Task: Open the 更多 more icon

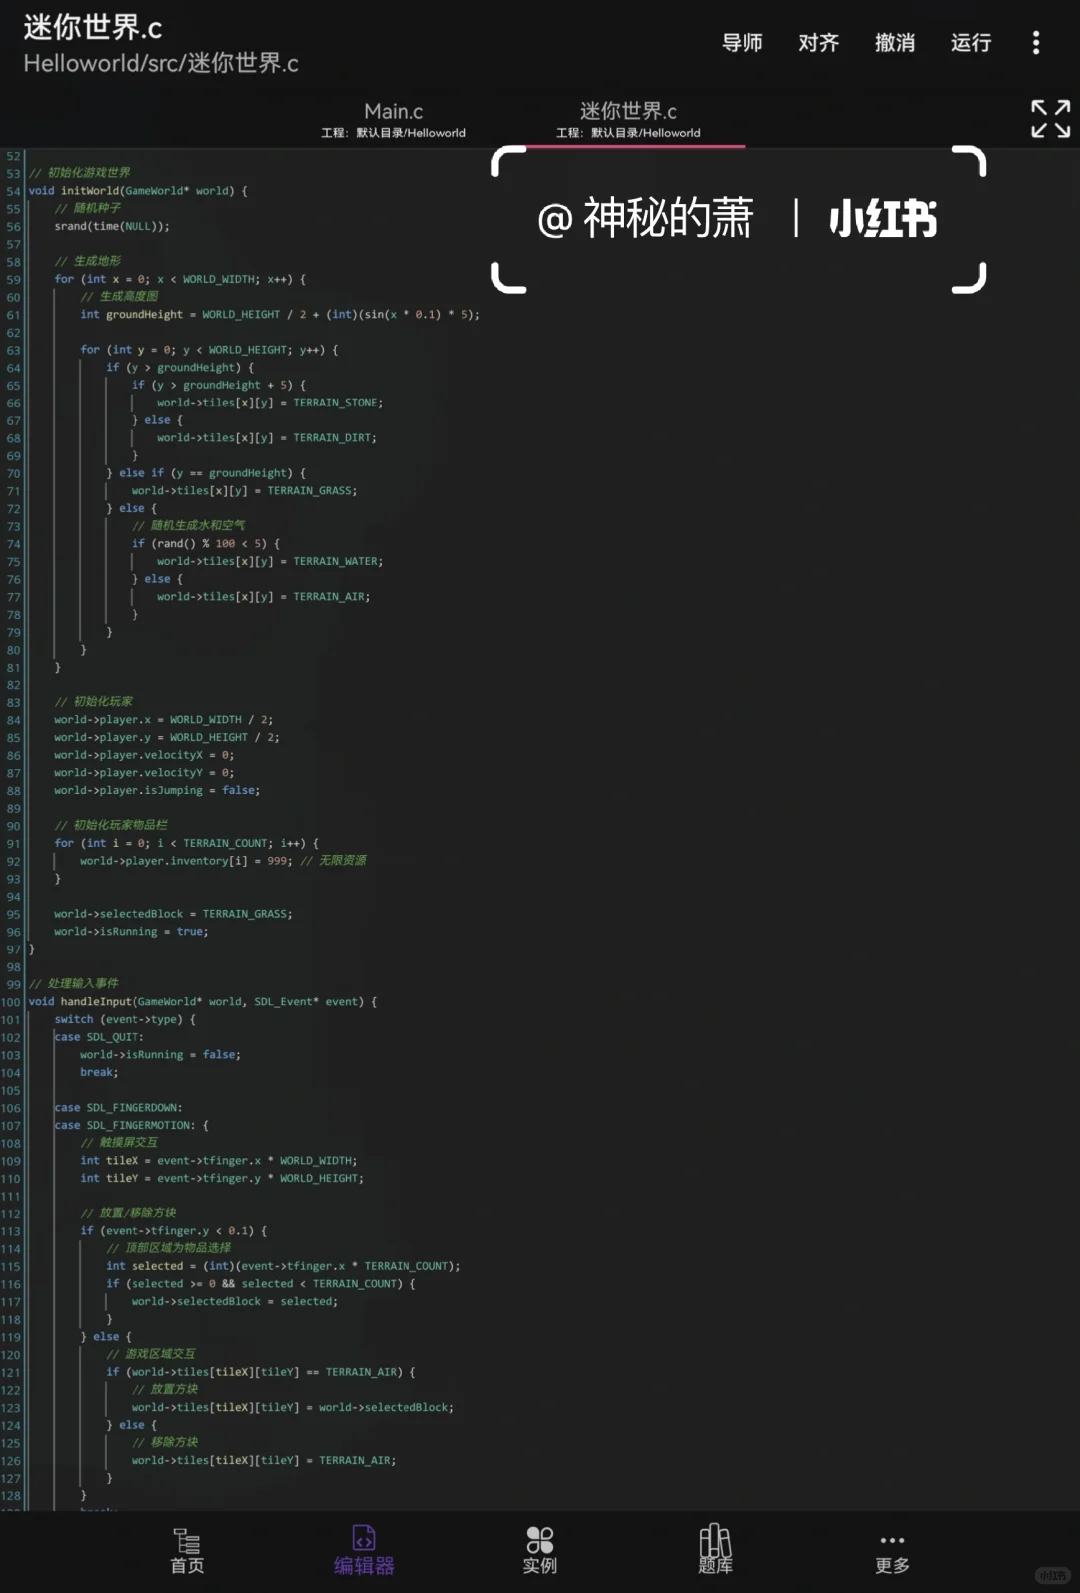Action: click(x=892, y=1554)
